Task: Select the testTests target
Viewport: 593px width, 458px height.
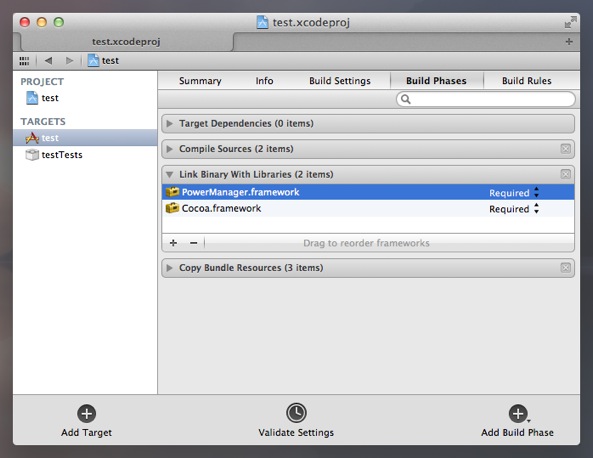Action: pyautogui.click(x=85, y=155)
